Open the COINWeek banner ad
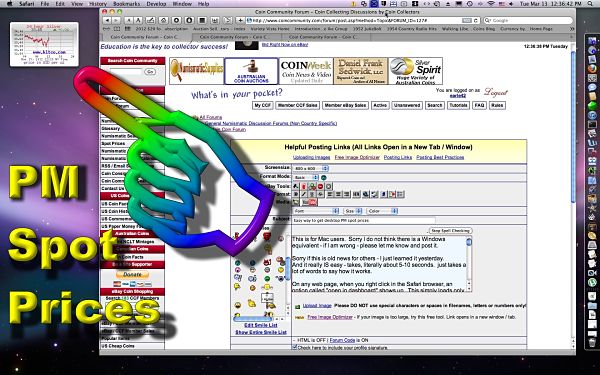Image resolution: width=600 pixels, height=375 pixels. click(306, 71)
